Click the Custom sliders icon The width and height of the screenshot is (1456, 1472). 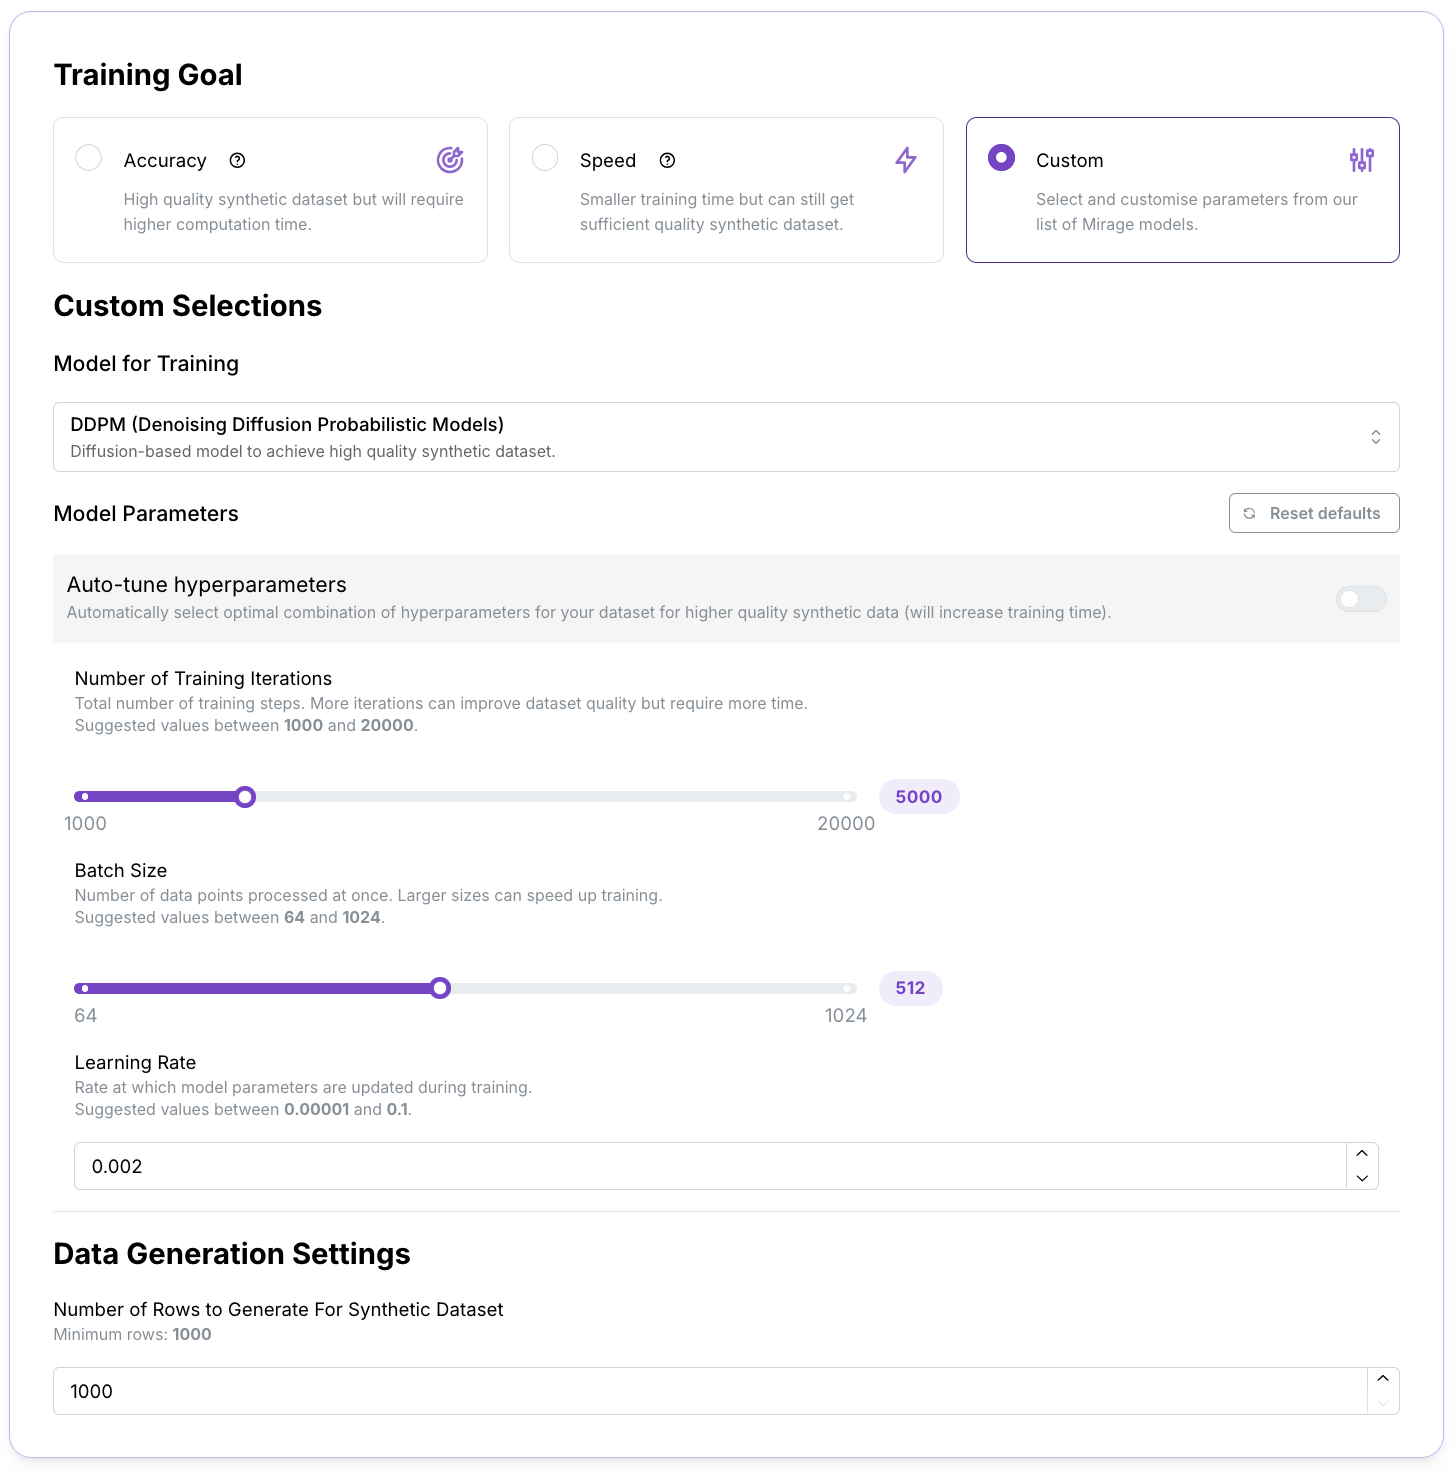[x=1362, y=160]
